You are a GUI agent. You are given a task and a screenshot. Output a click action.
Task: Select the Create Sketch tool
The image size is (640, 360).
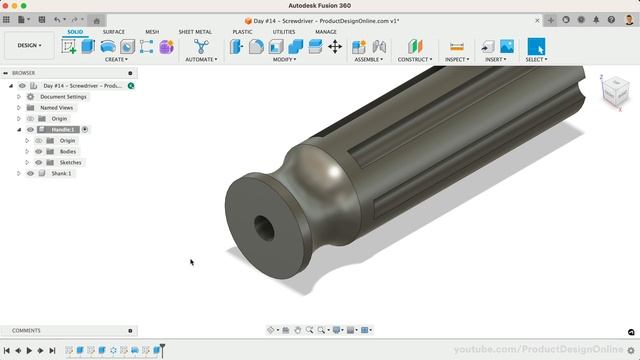coord(69,47)
